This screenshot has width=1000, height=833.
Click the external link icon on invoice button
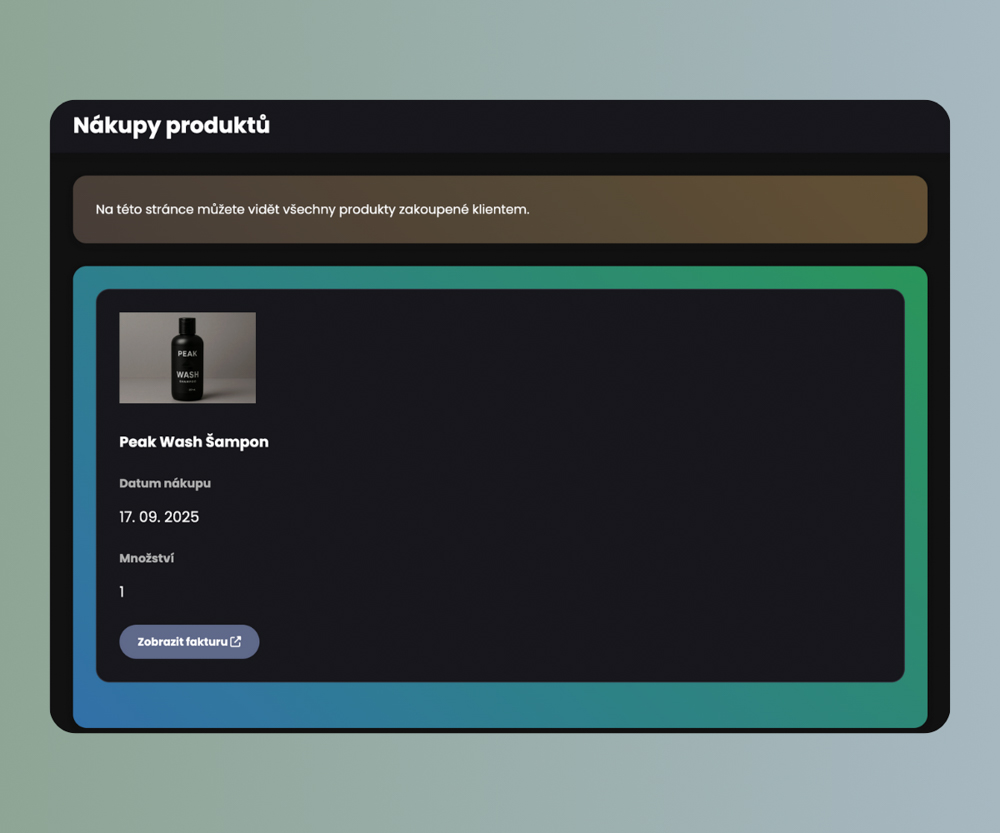tap(236, 642)
